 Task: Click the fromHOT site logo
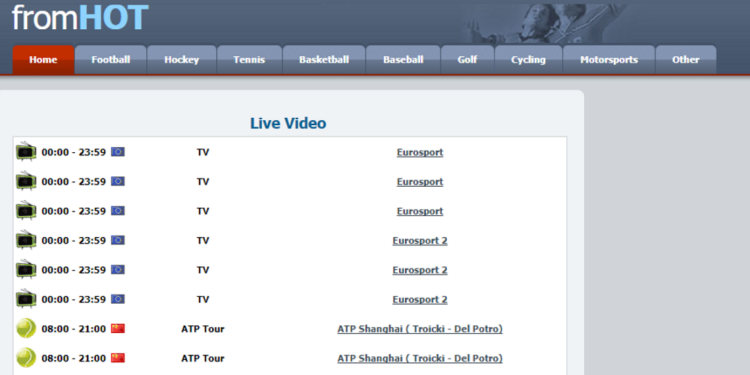point(80,18)
